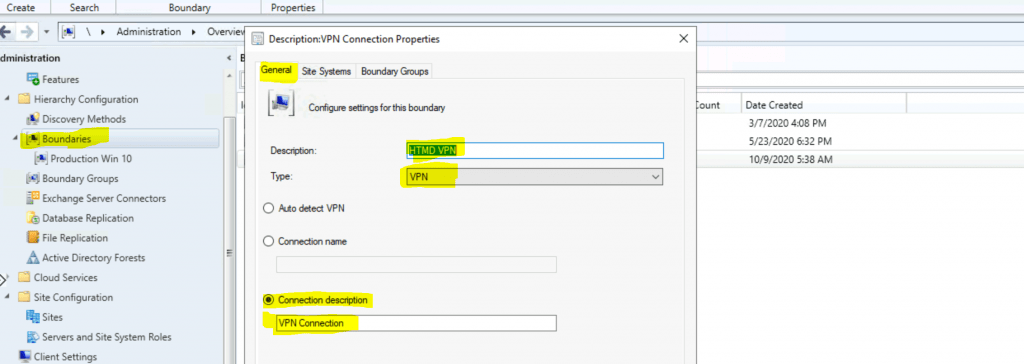Viewport: 1024px width, 364px height.
Task: Open the navigation history dropdown arrow
Action: (x=46, y=31)
